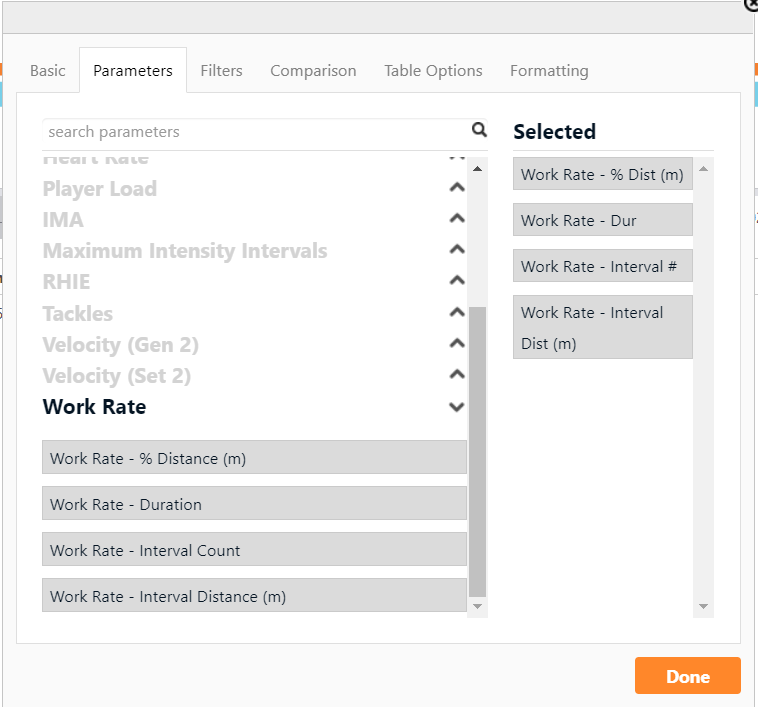
Task: Expand the IMA section chevron
Action: coord(457,218)
